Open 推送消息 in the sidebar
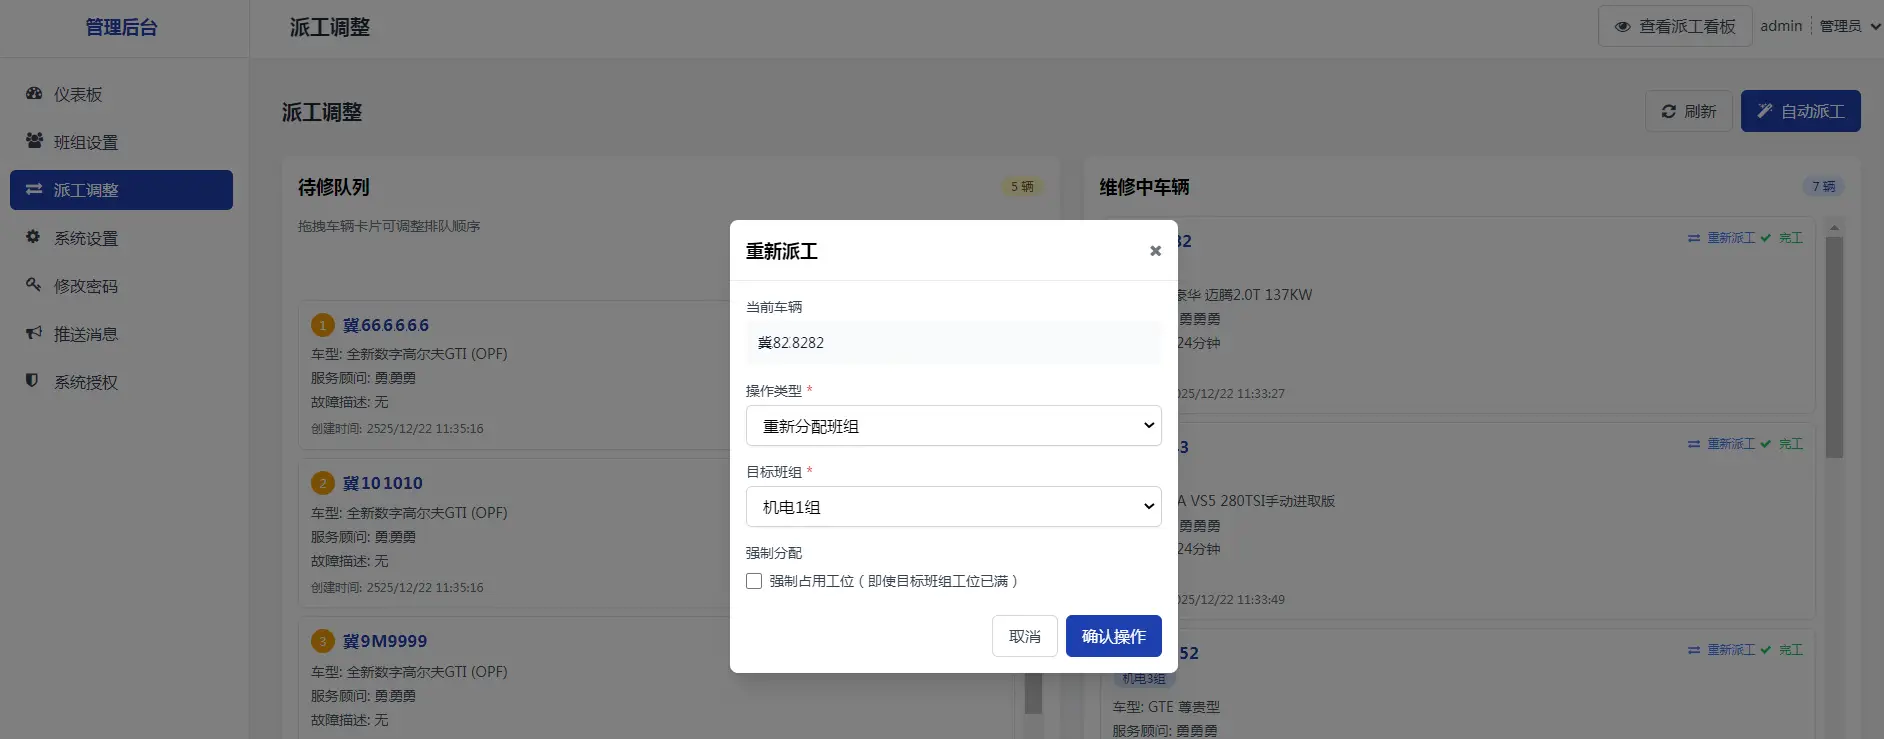This screenshot has width=1884, height=739. (x=121, y=334)
